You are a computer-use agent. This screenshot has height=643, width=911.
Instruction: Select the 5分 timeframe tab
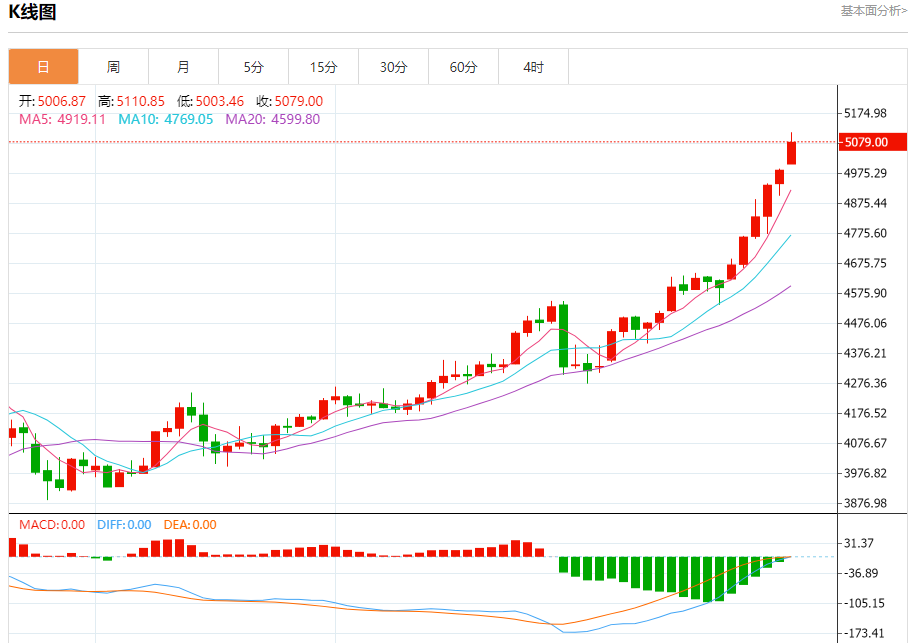253,66
